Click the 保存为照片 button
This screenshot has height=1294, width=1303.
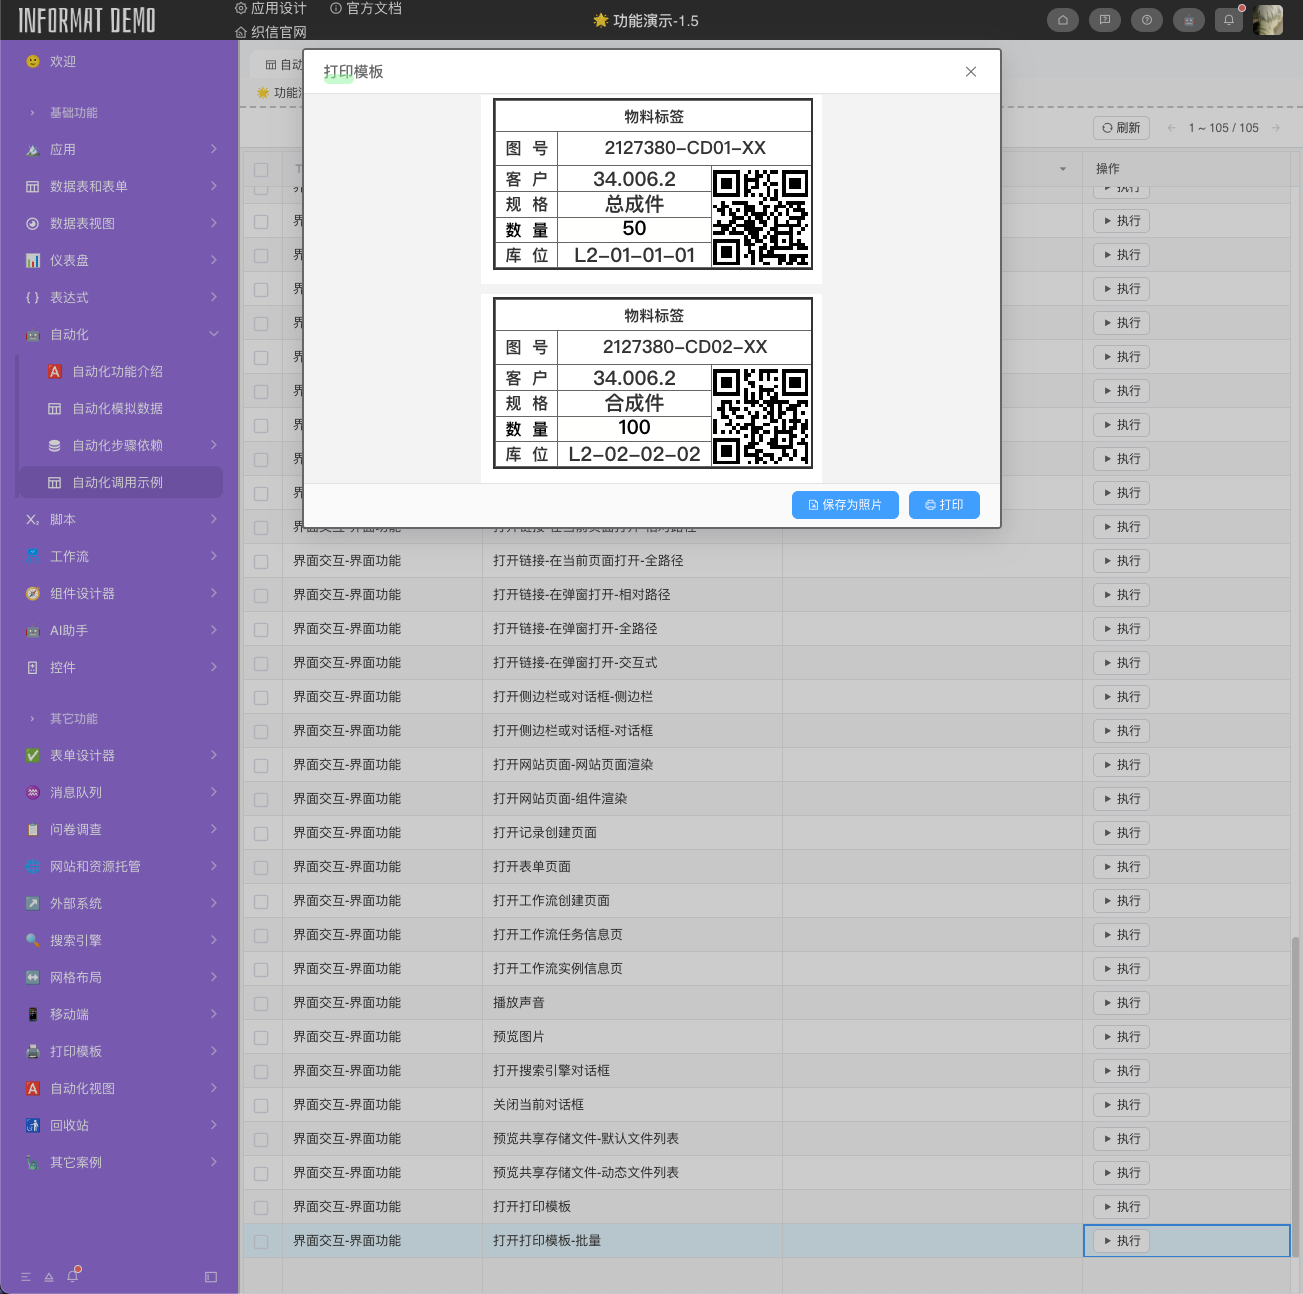845,505
